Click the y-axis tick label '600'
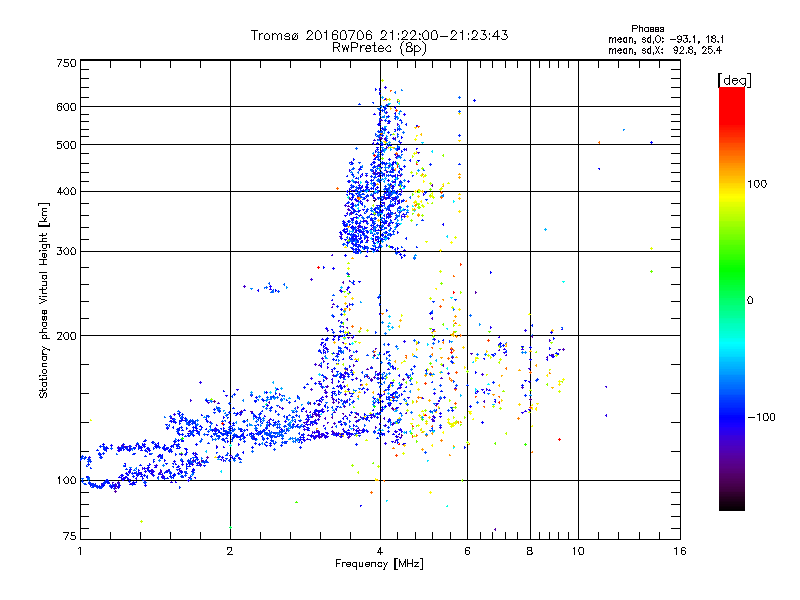Screen dimensions: 800x600 click(66, 107)
